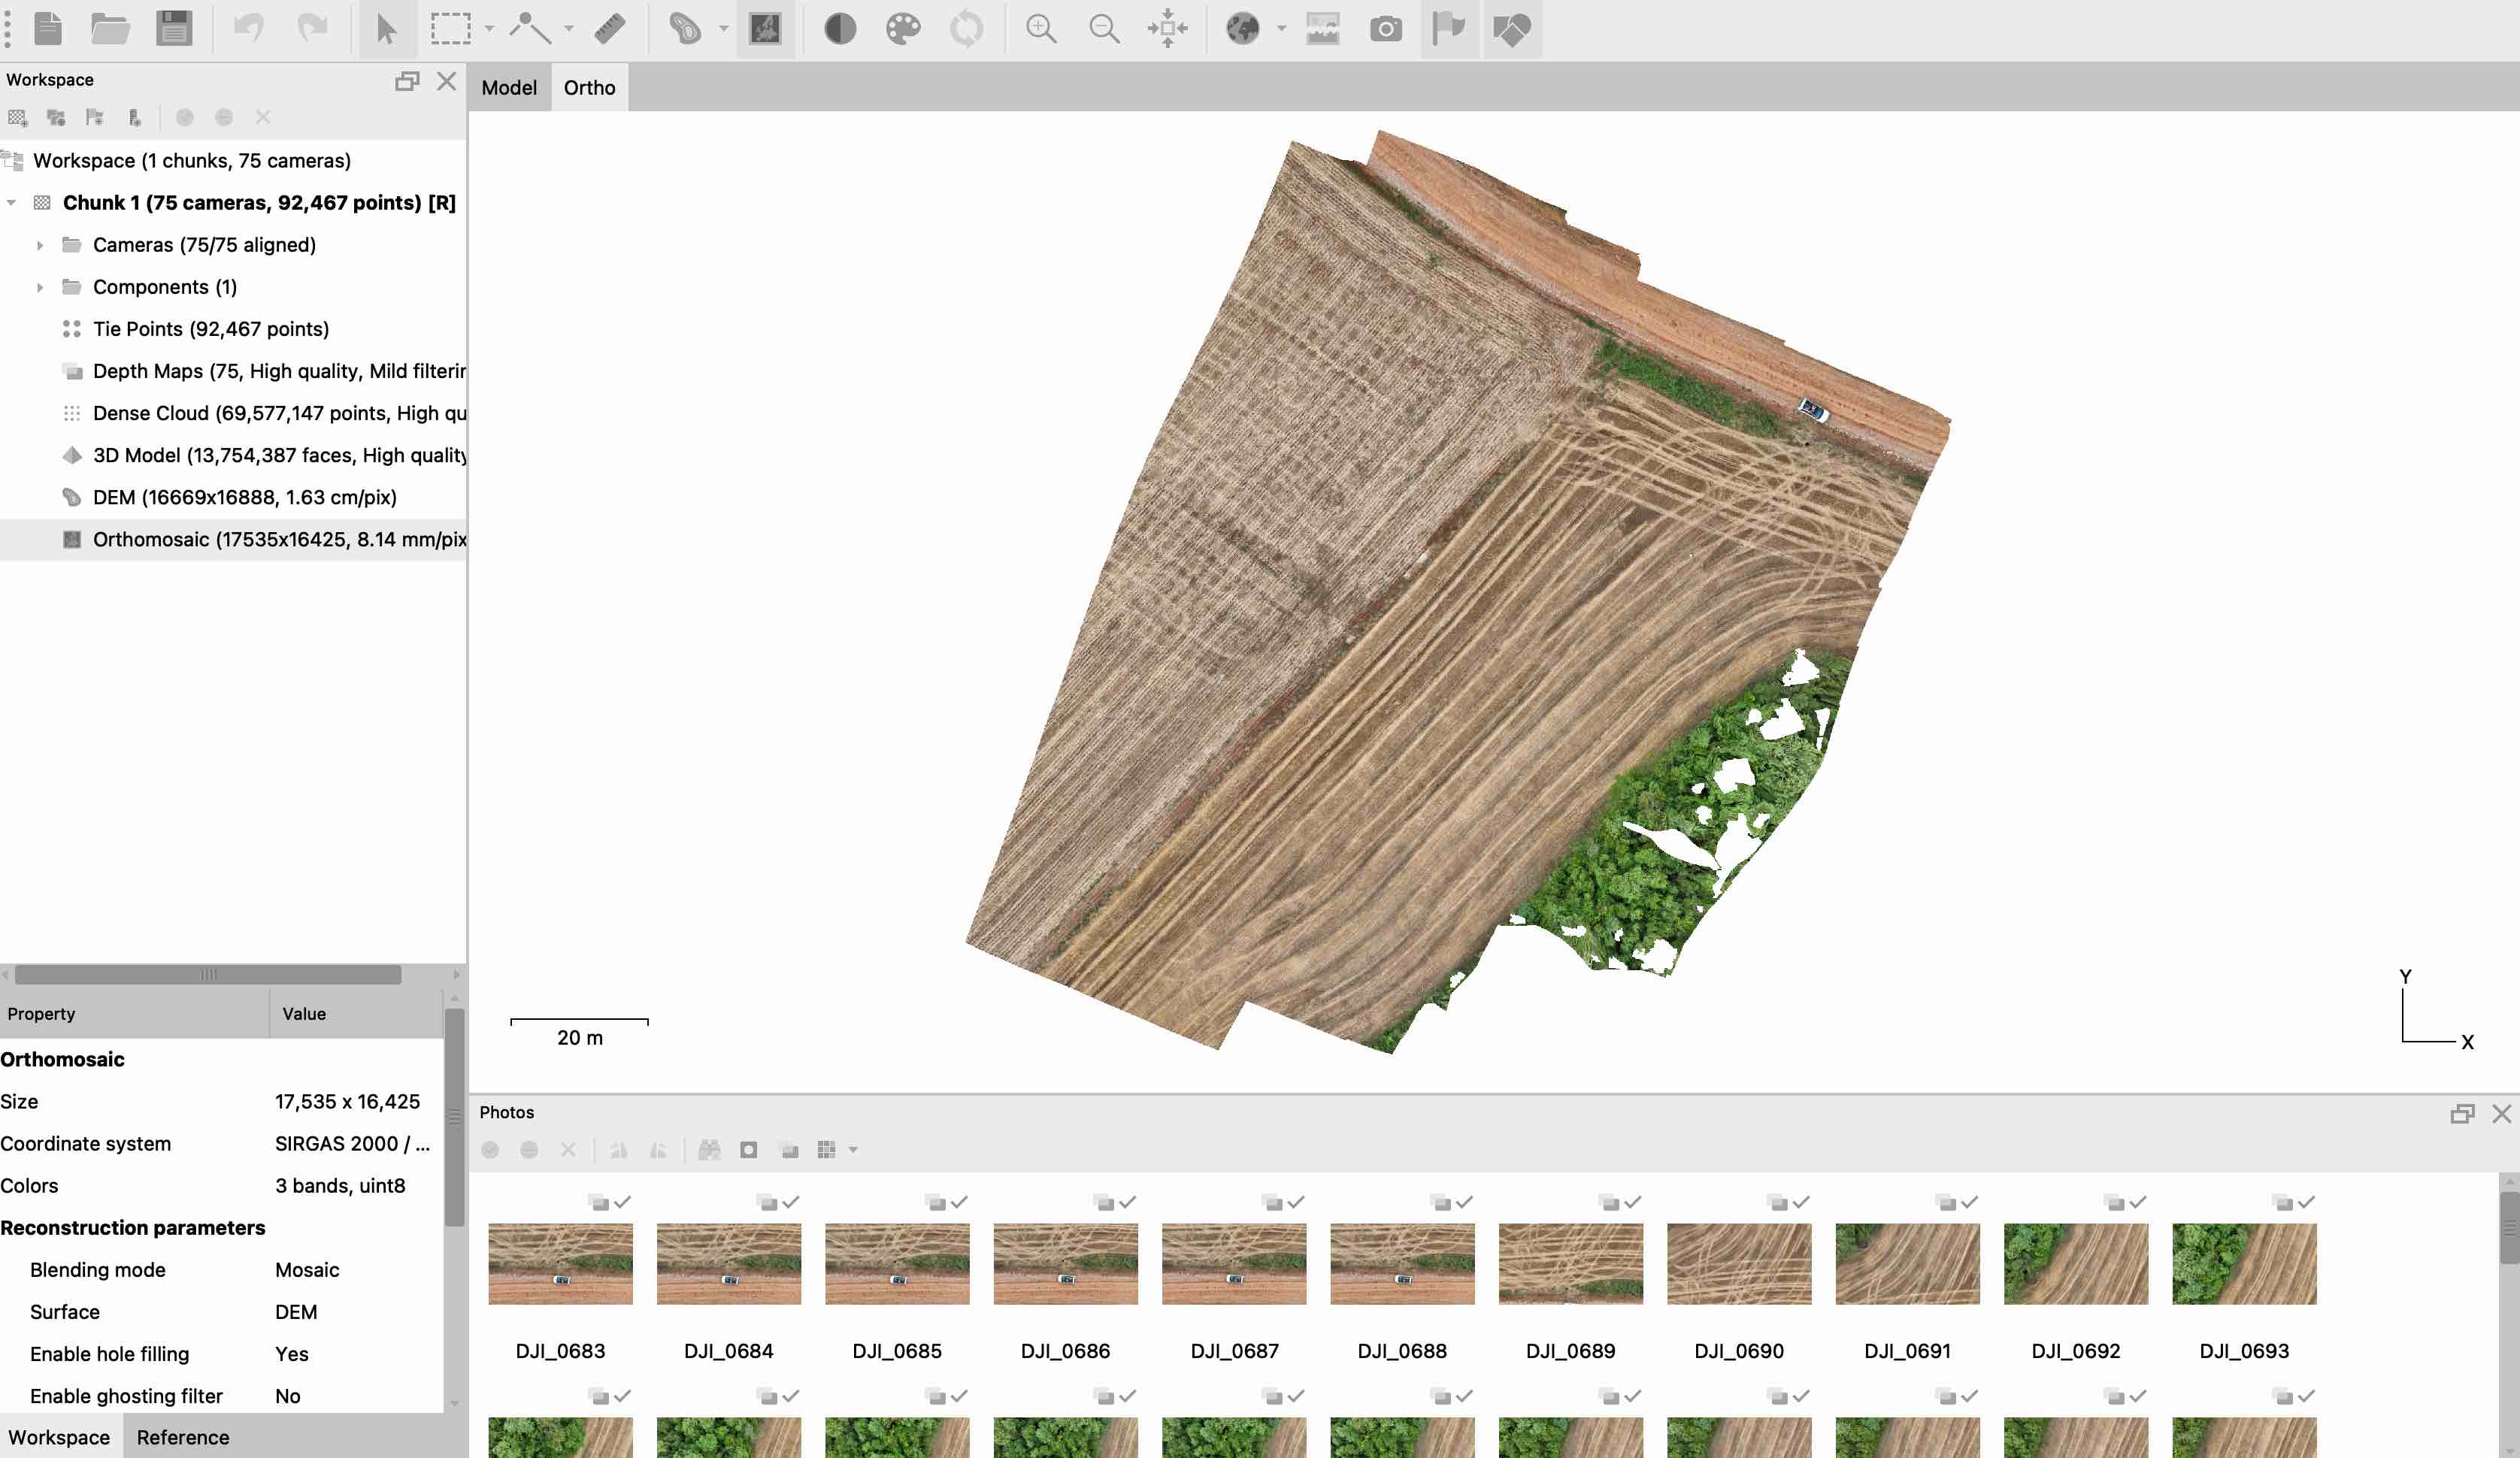The height and width of the screenshot is (1458, 2520).
Task: Switch to the Model tab
Action: (509, 88)
